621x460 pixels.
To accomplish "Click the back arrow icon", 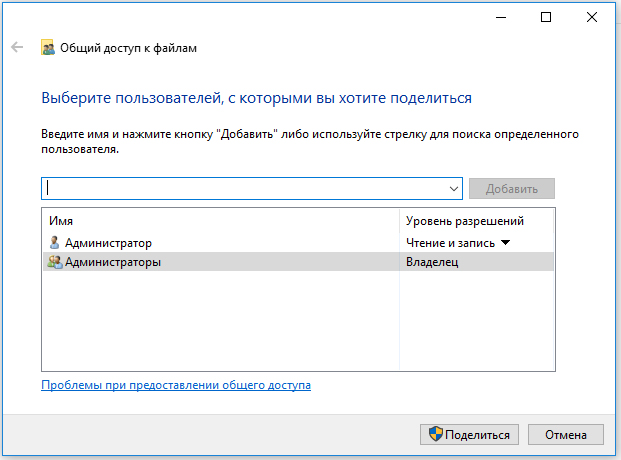I will 17,48.
